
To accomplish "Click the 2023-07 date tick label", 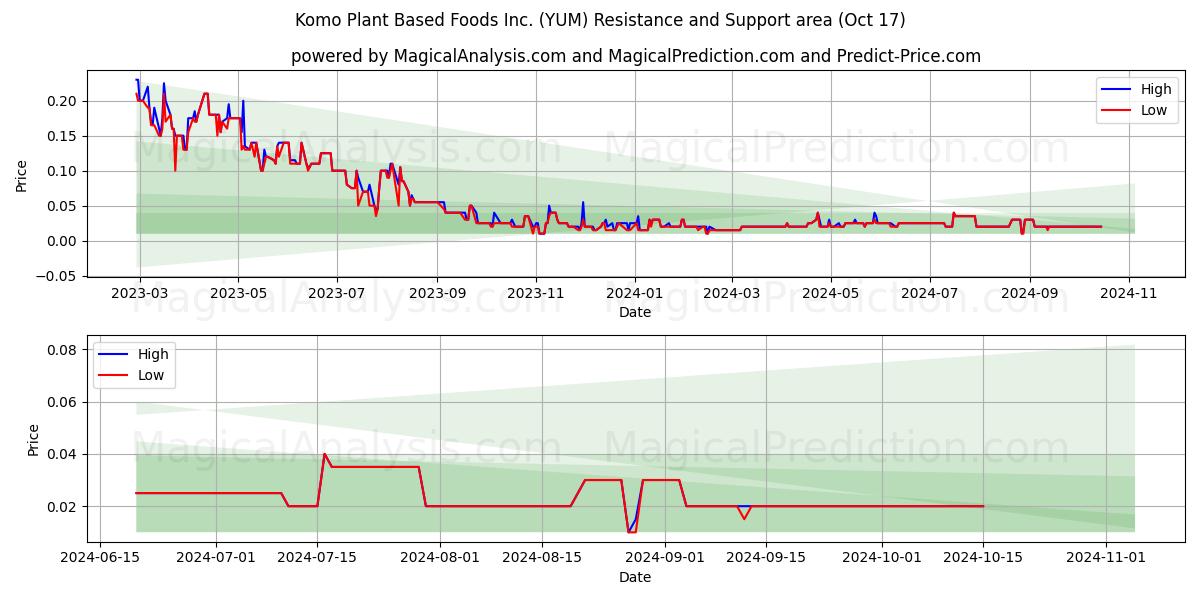I will (337, 294).
